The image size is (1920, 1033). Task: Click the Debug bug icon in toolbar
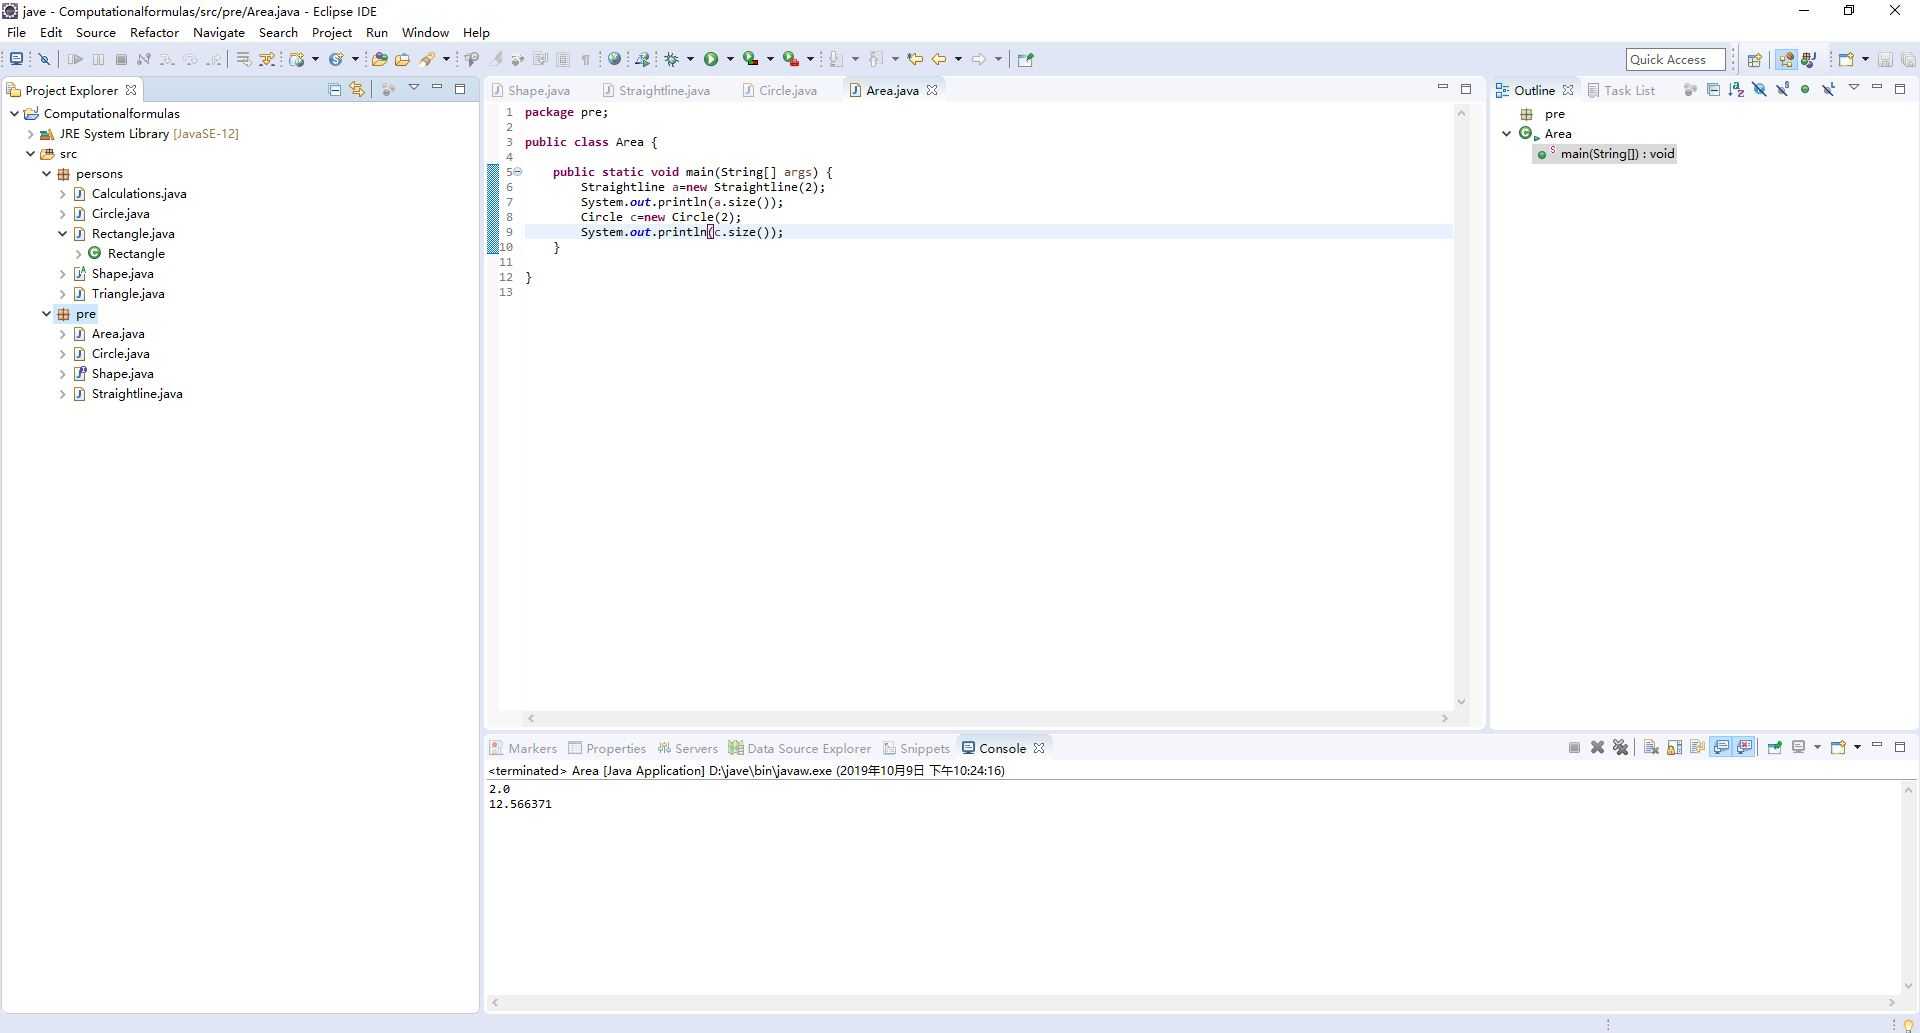coord(672,59)
